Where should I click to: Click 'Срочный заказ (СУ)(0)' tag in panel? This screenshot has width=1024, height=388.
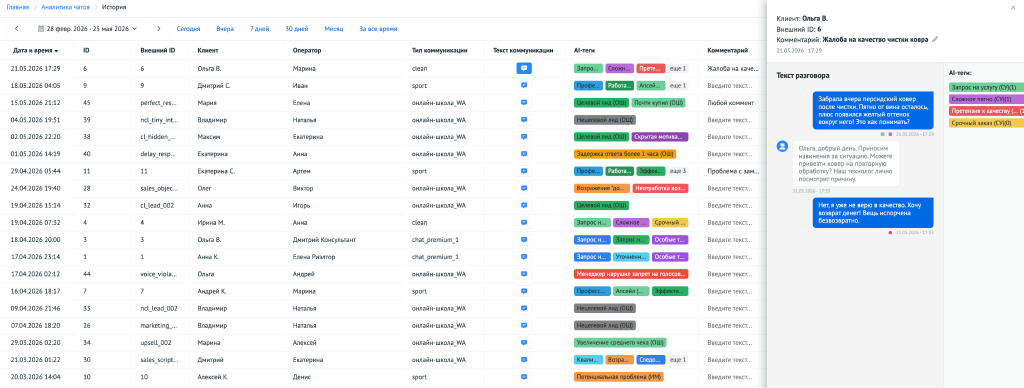click(986, 123)
